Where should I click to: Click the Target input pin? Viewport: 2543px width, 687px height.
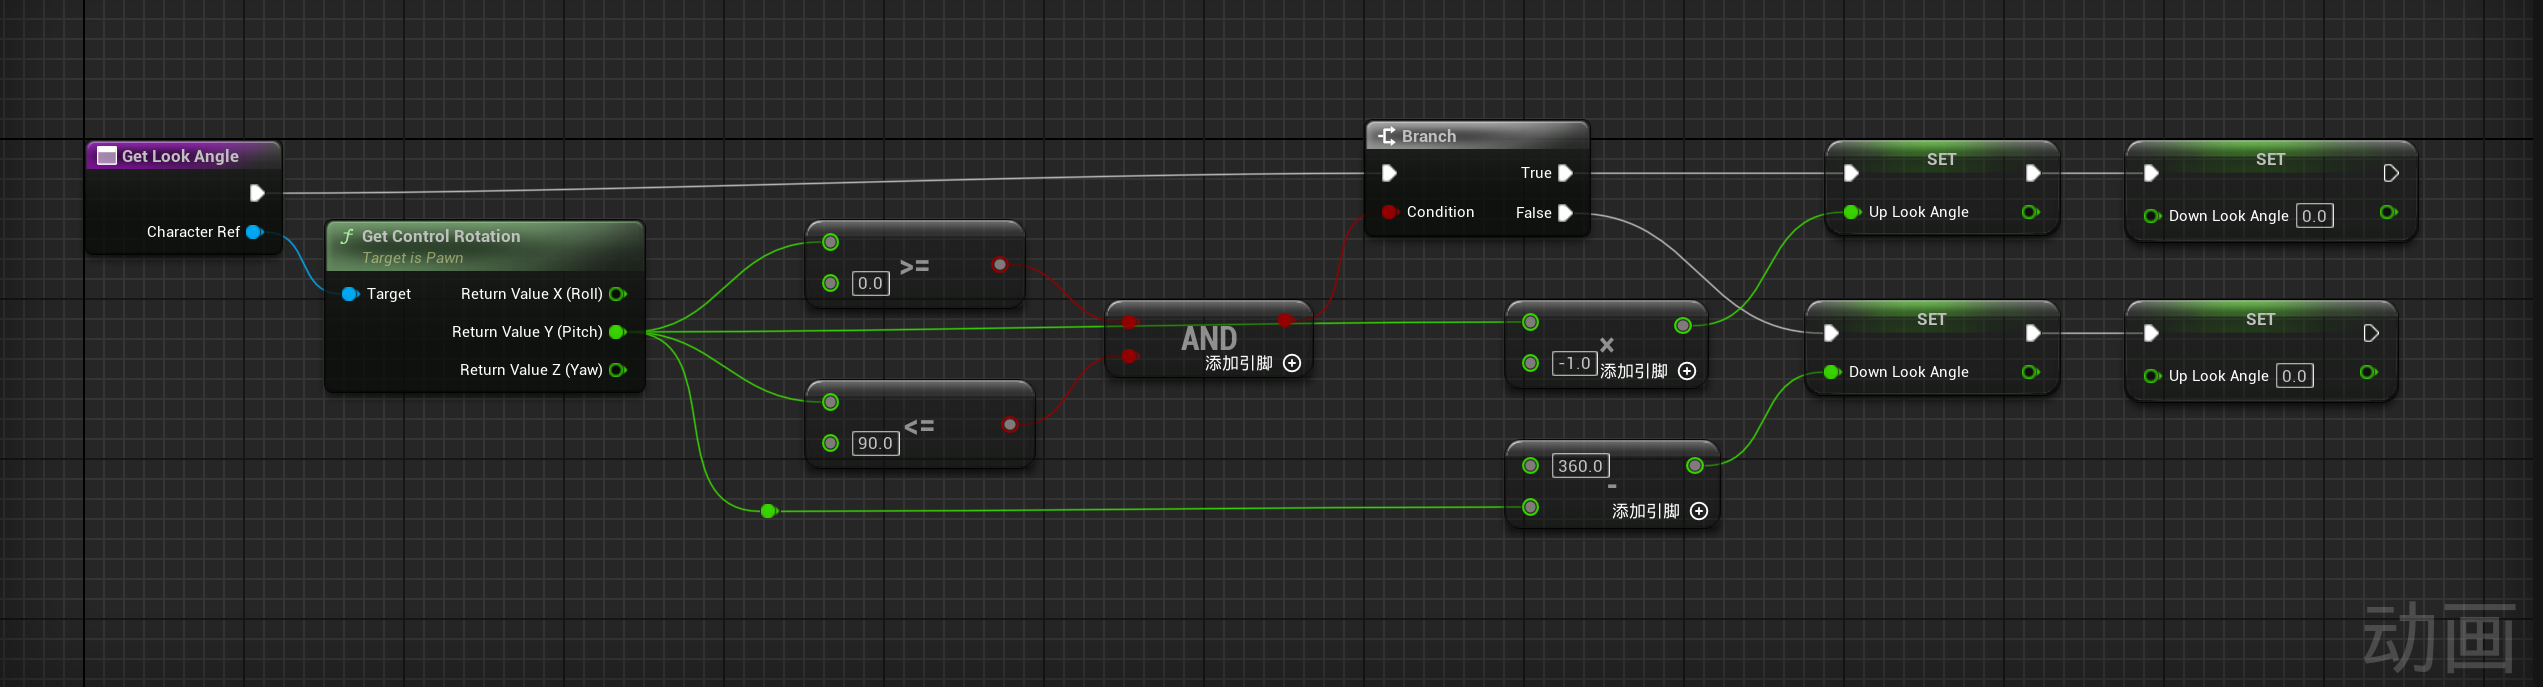(x=350, y=294)
